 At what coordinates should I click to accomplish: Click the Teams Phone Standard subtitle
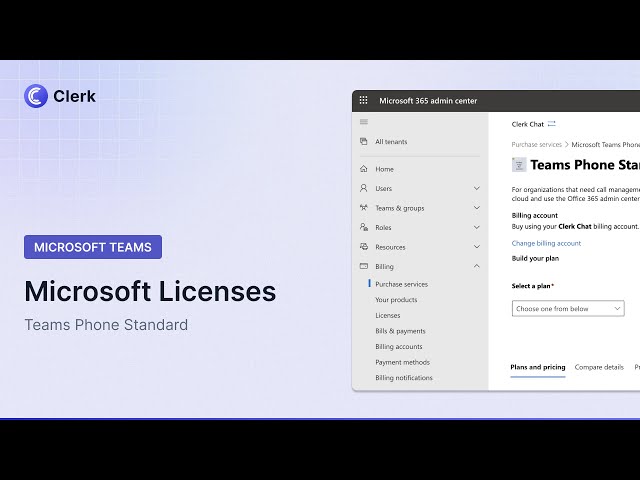(x=106, y=325)
